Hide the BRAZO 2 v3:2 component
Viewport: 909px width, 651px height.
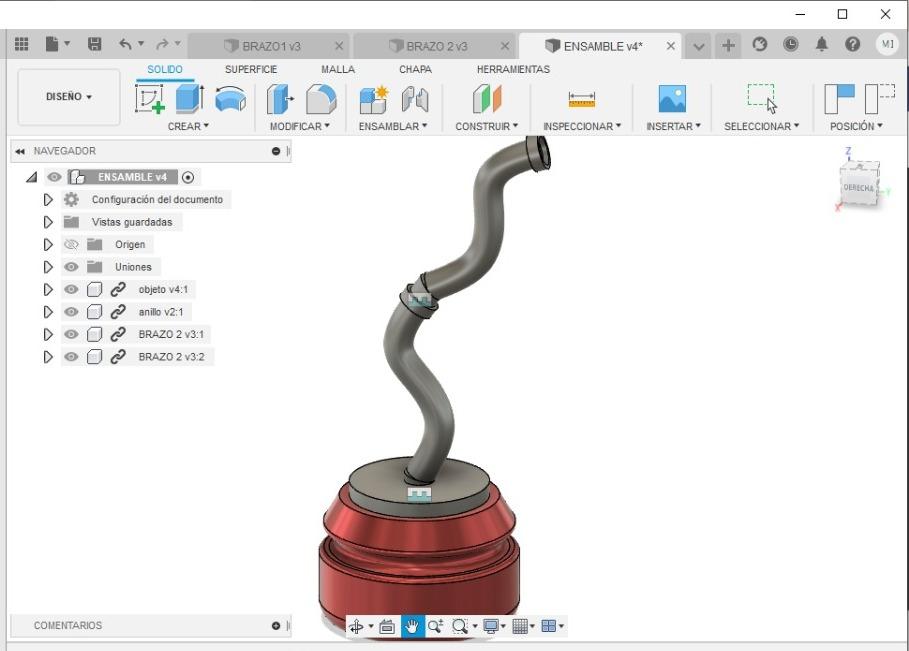click(x=71, y=357)
